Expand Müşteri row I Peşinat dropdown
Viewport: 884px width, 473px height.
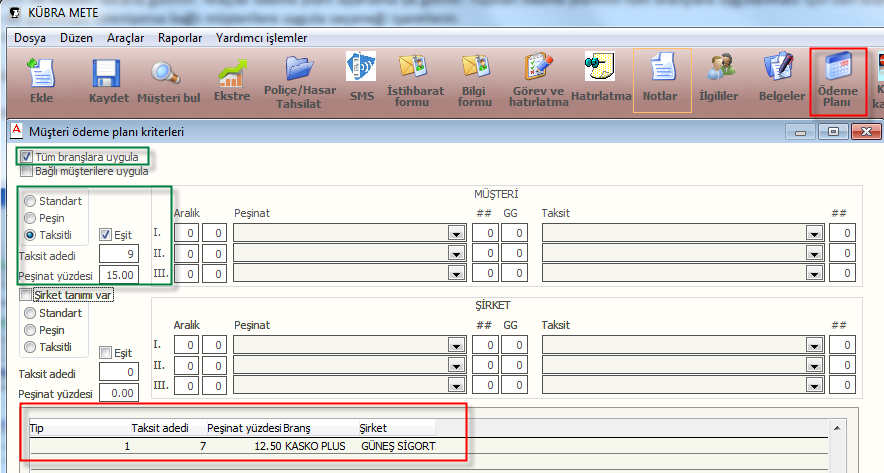456,233
